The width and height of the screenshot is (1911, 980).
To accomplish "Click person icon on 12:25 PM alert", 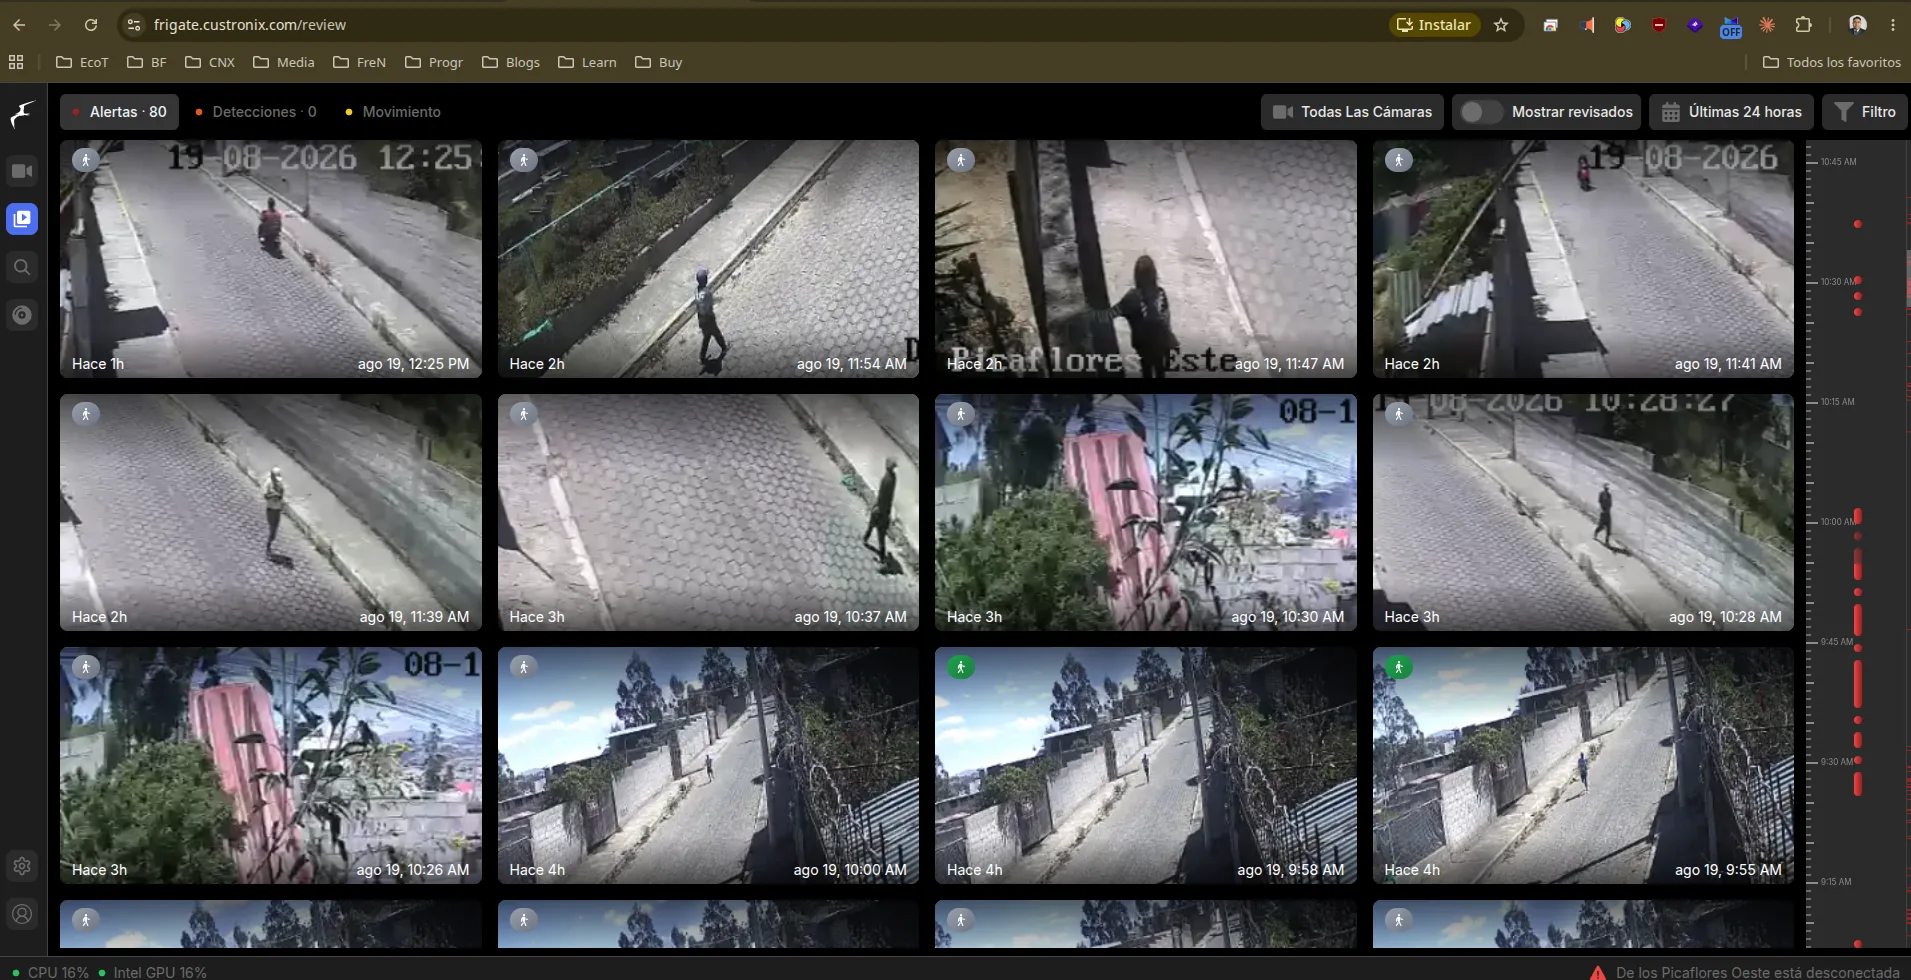I will tap(86, 160).
